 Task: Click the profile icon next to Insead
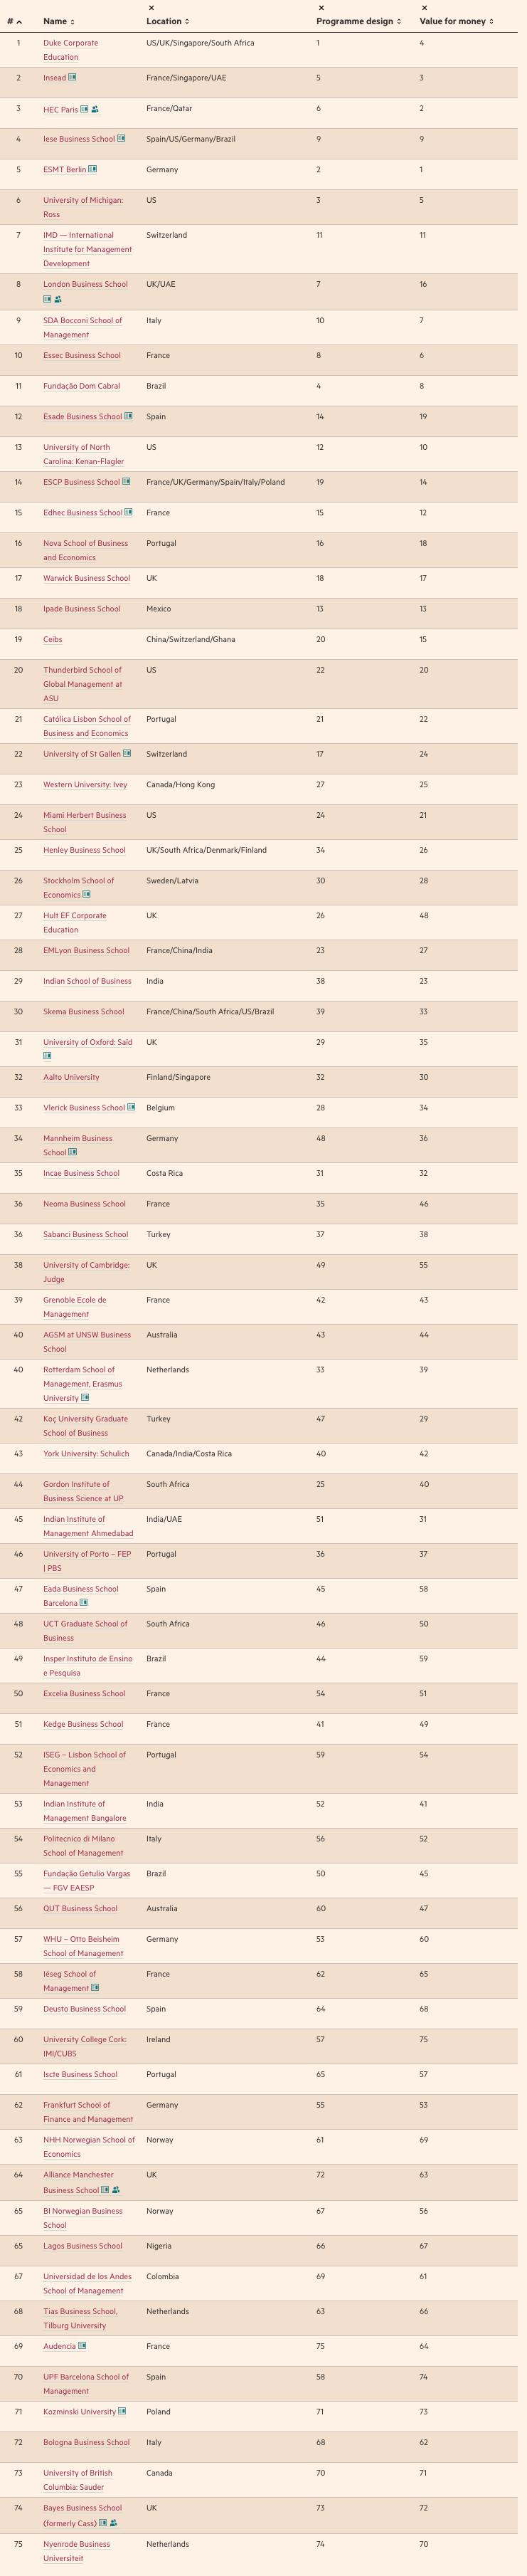pyautogui.click(x=72, y=78)
